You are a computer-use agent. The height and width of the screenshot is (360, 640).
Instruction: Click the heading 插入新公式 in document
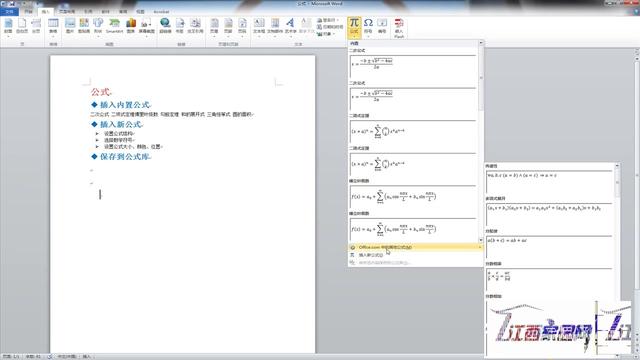pos(121,124)
